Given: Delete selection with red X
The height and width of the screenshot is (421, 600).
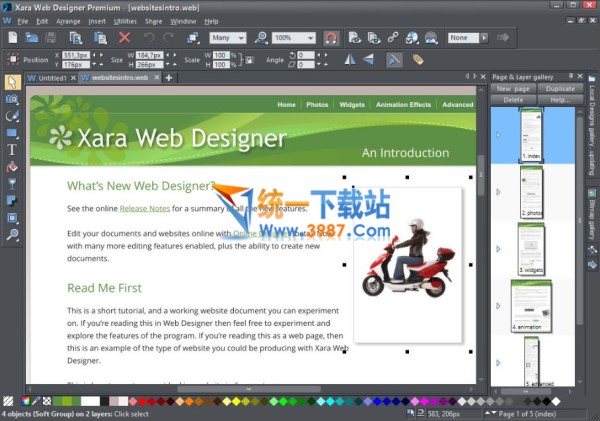Looking at the screenshot, I should pyautogui.click(x=124, y=38).
